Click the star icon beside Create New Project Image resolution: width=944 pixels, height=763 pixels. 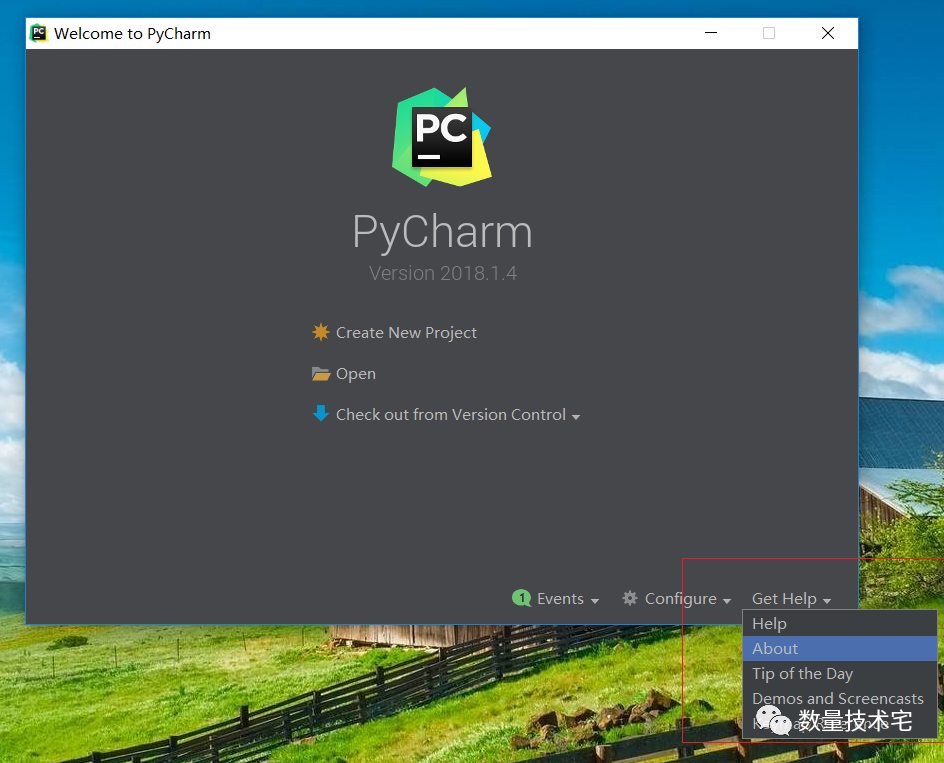(320, 332)
